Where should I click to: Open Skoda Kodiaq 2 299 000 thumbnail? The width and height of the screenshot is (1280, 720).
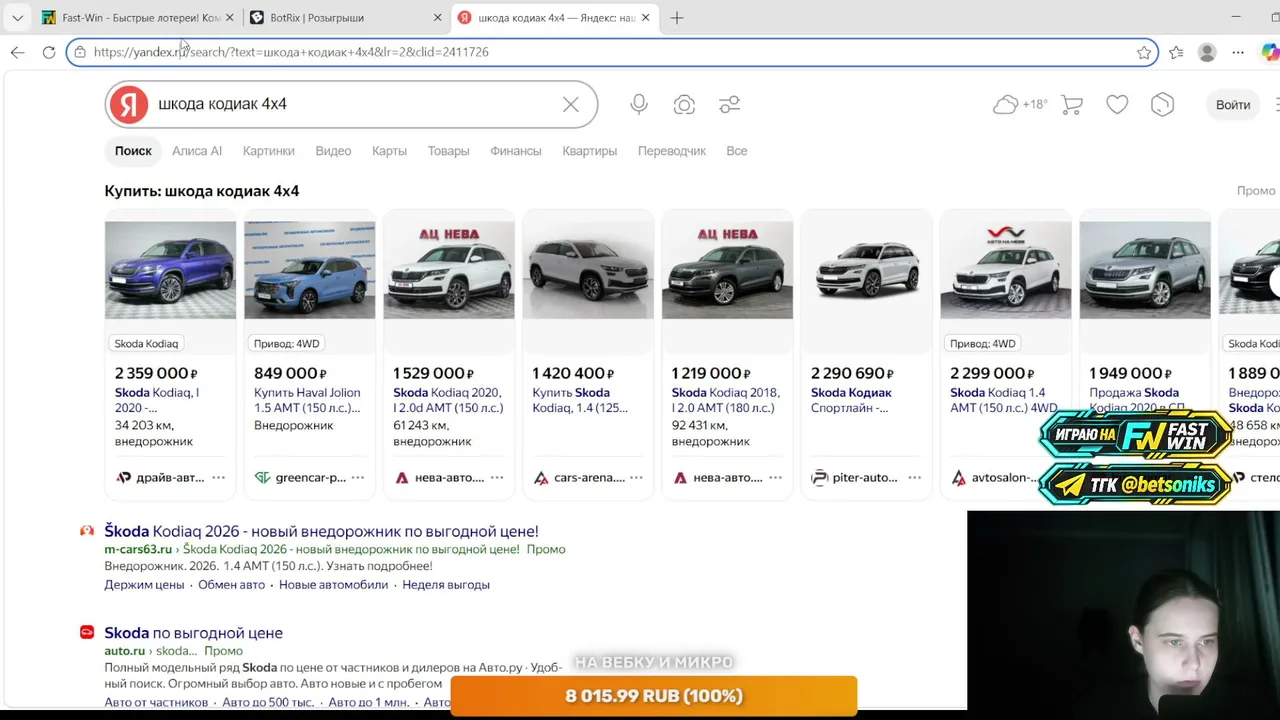[1006, 270]
